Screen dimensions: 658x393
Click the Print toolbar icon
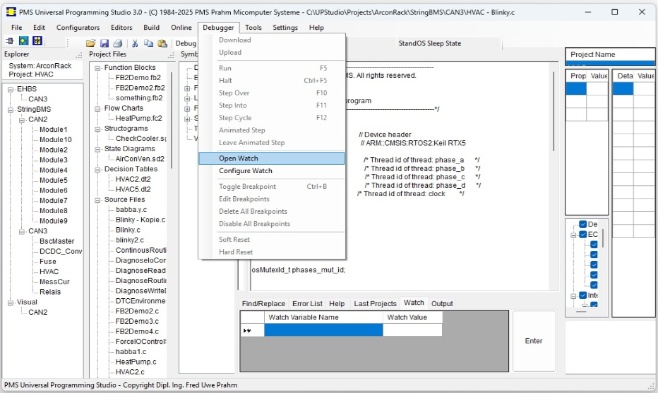click(118, 43)
